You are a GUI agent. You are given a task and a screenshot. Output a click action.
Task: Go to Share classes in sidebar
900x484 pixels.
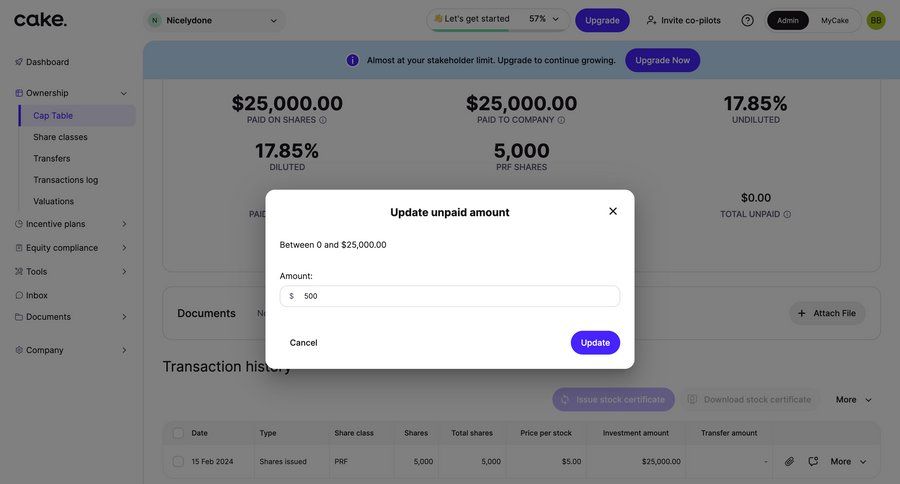click(60, 137)
